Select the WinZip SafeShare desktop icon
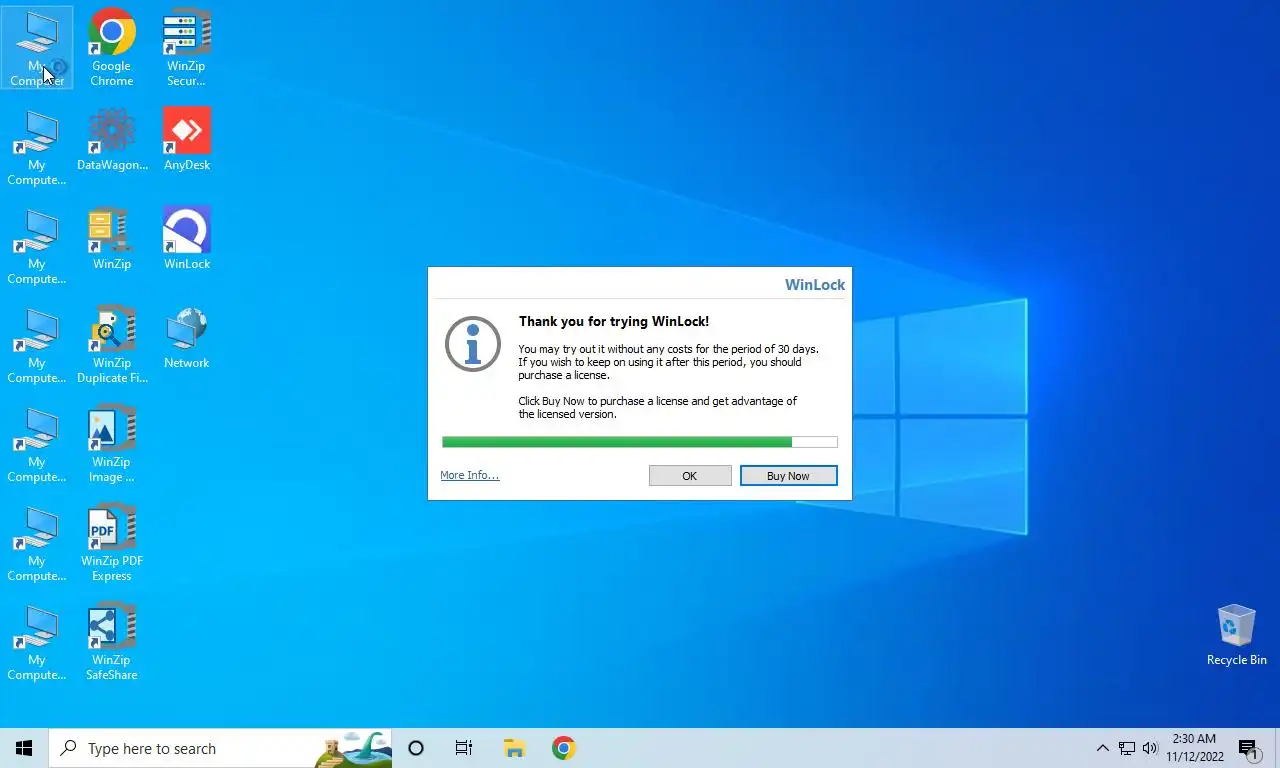The height and width of the screenshot is (768, 1280). (112, 642)
